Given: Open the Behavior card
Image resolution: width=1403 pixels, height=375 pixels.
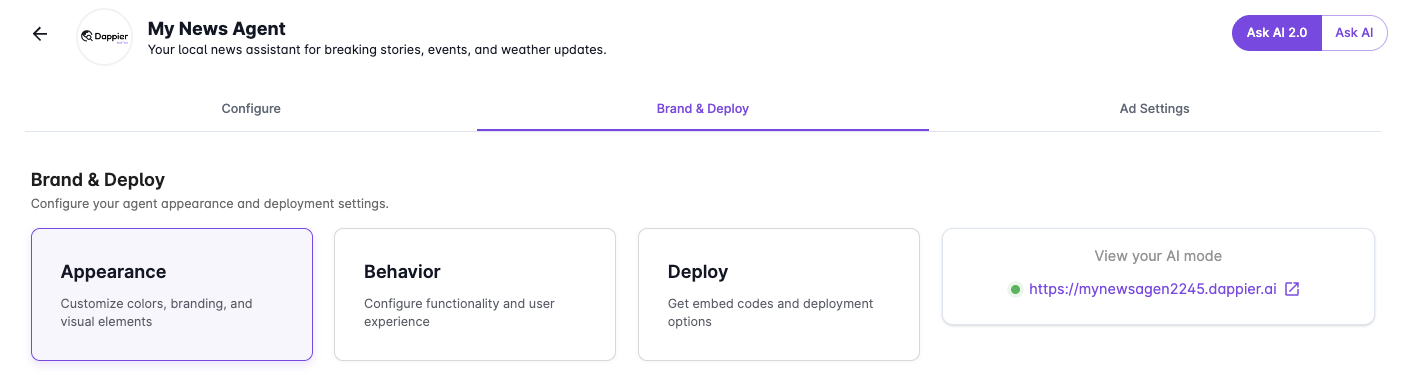Looking at the screenshot, I should pos(475,294).
